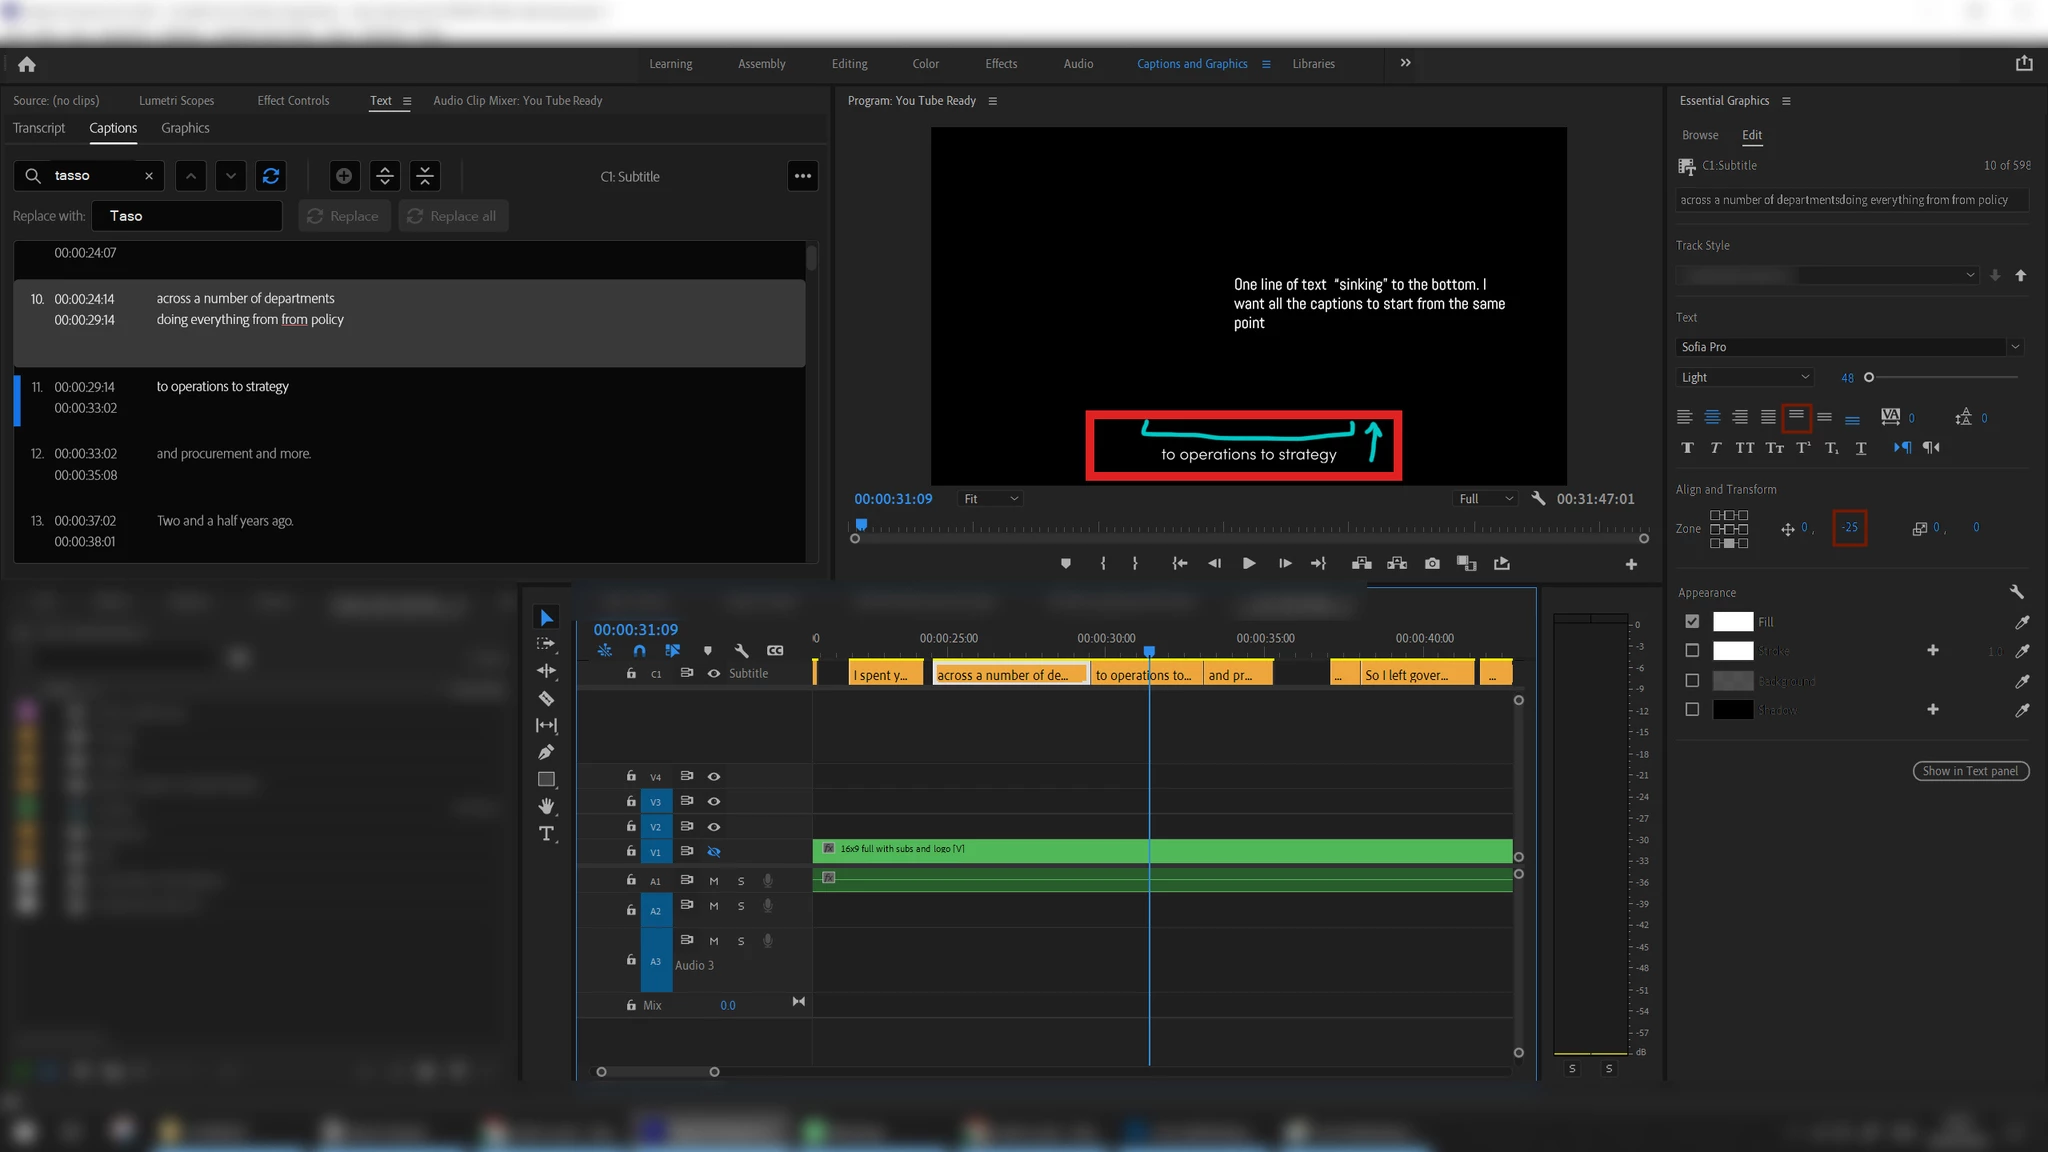Select the Razor tool in the timeline toolbar
Image resolution: width=2048 pixels, height=1152 pixels.
coord(546,698)
